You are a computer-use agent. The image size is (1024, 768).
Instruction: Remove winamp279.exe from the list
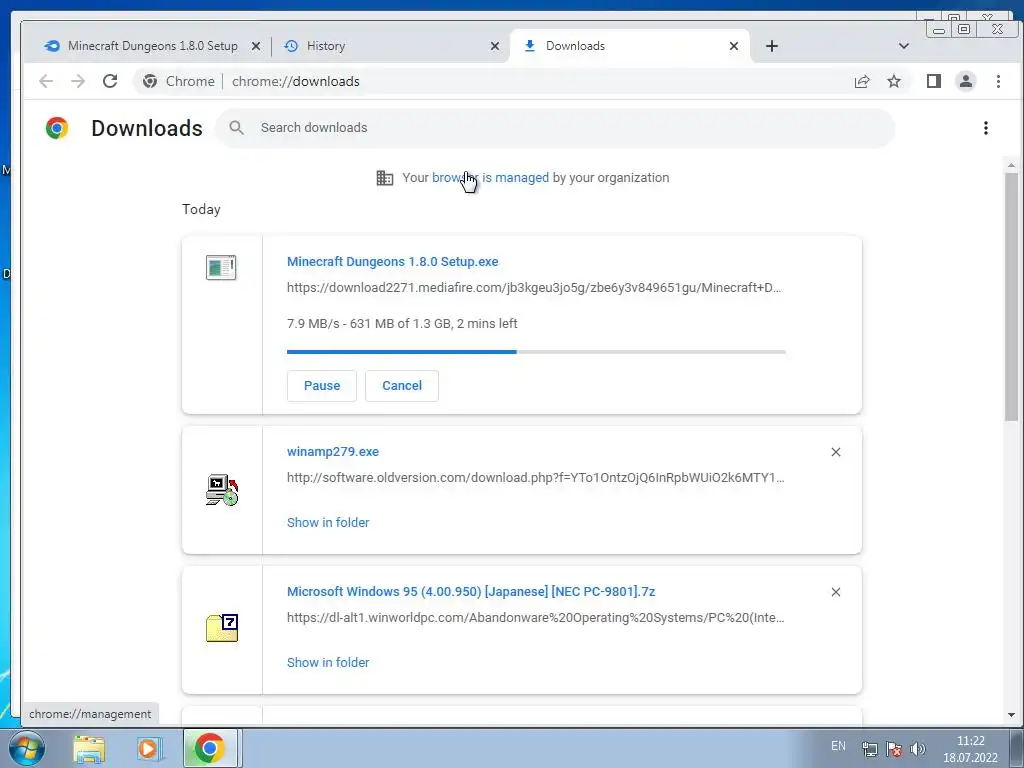tap(835, 452)
